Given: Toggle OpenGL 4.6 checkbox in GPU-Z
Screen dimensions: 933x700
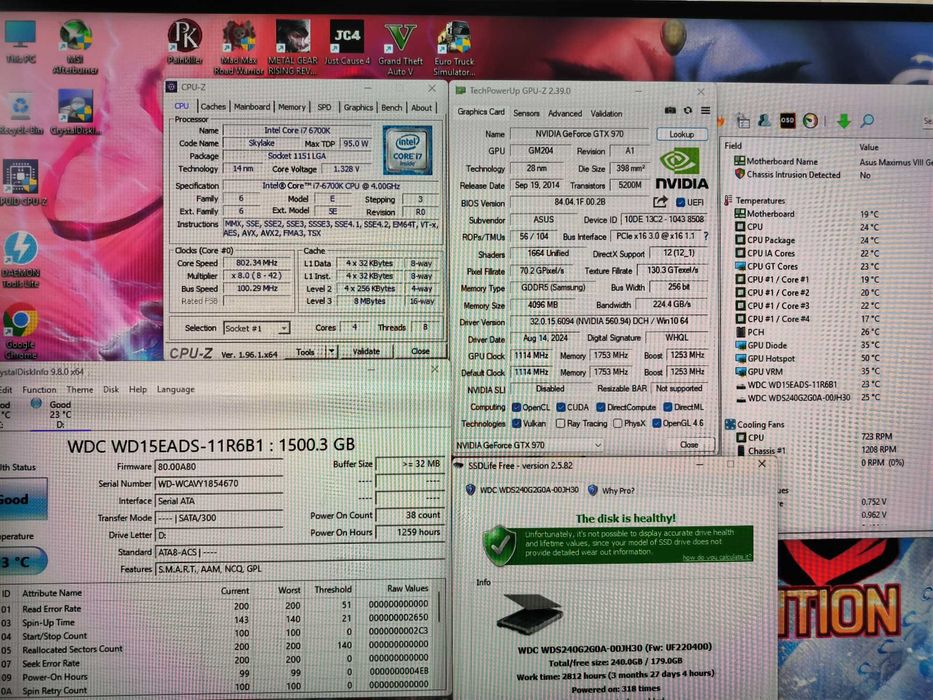Looking at the screenshot, I should point(656,423).
